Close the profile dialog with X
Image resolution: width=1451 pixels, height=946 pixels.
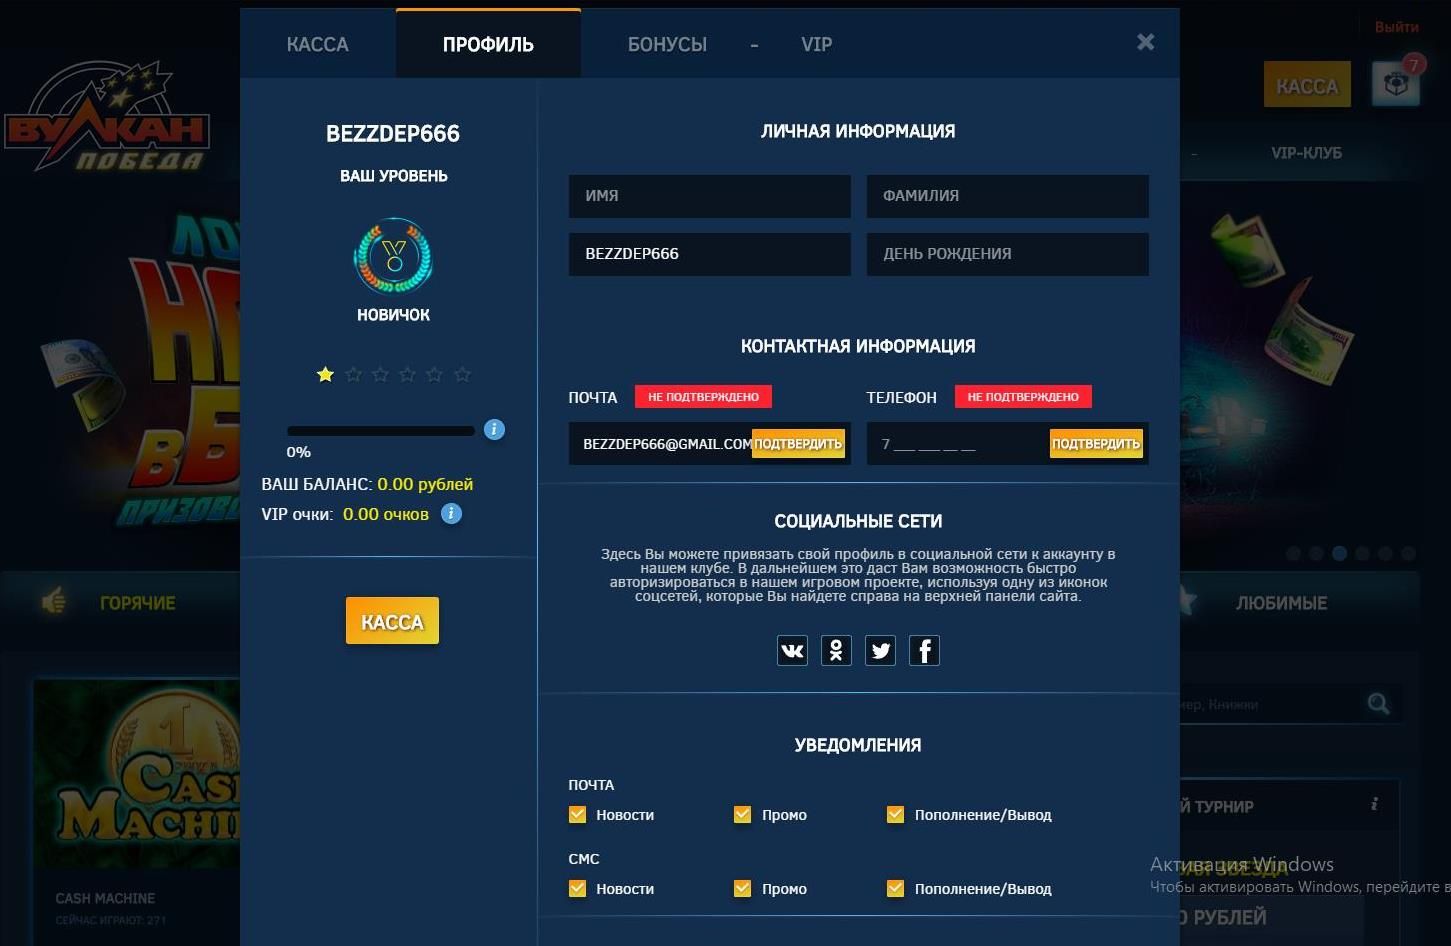coord(1146,42)
